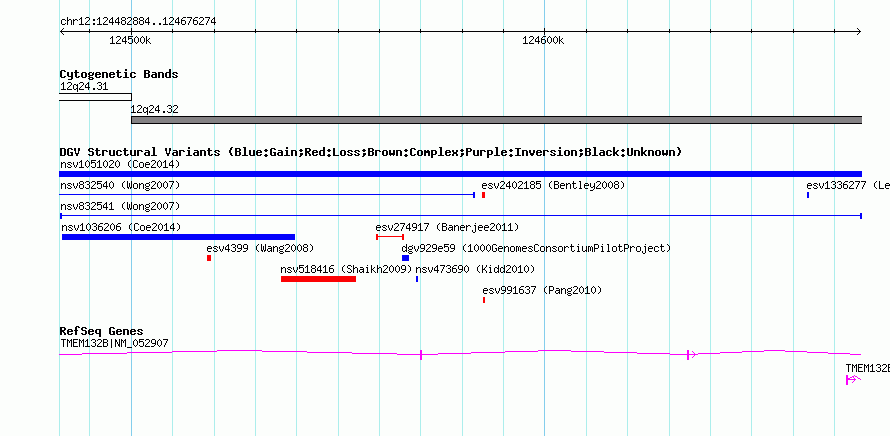Click the esv1336277 blue marker
890x436 pixels.
[x=808, y=195]
